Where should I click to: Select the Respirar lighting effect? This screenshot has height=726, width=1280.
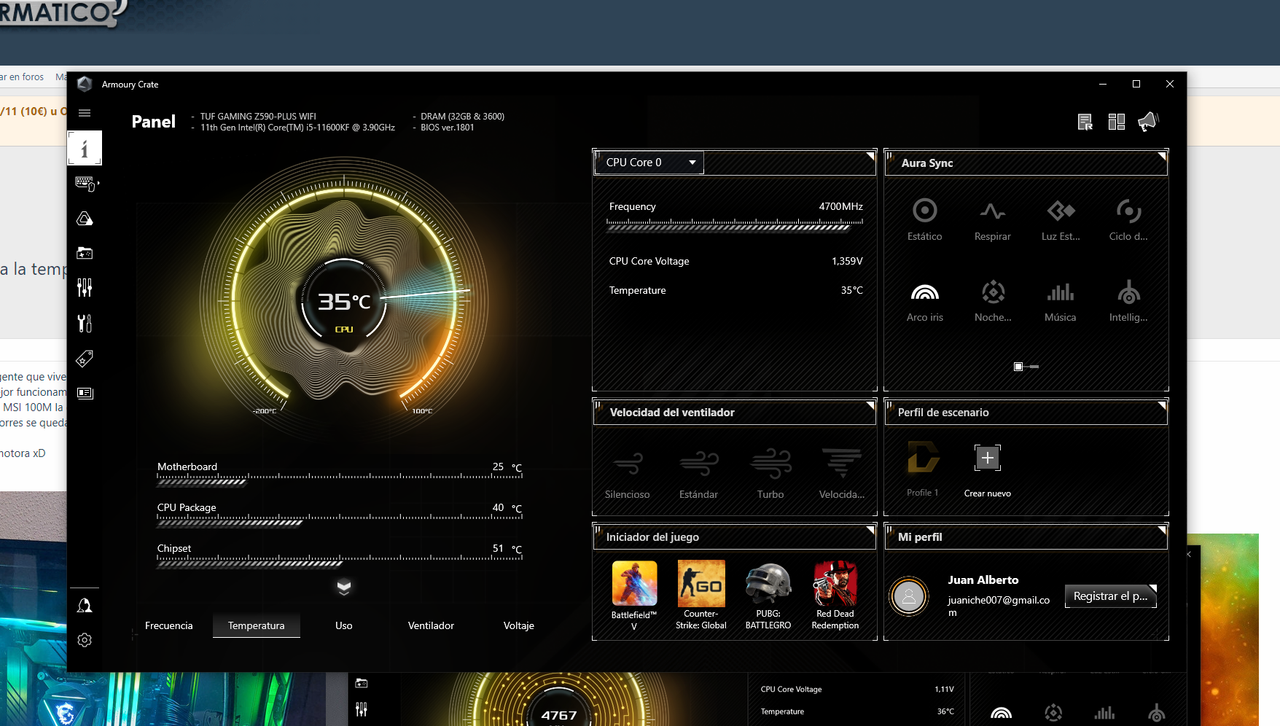point(992,220)
